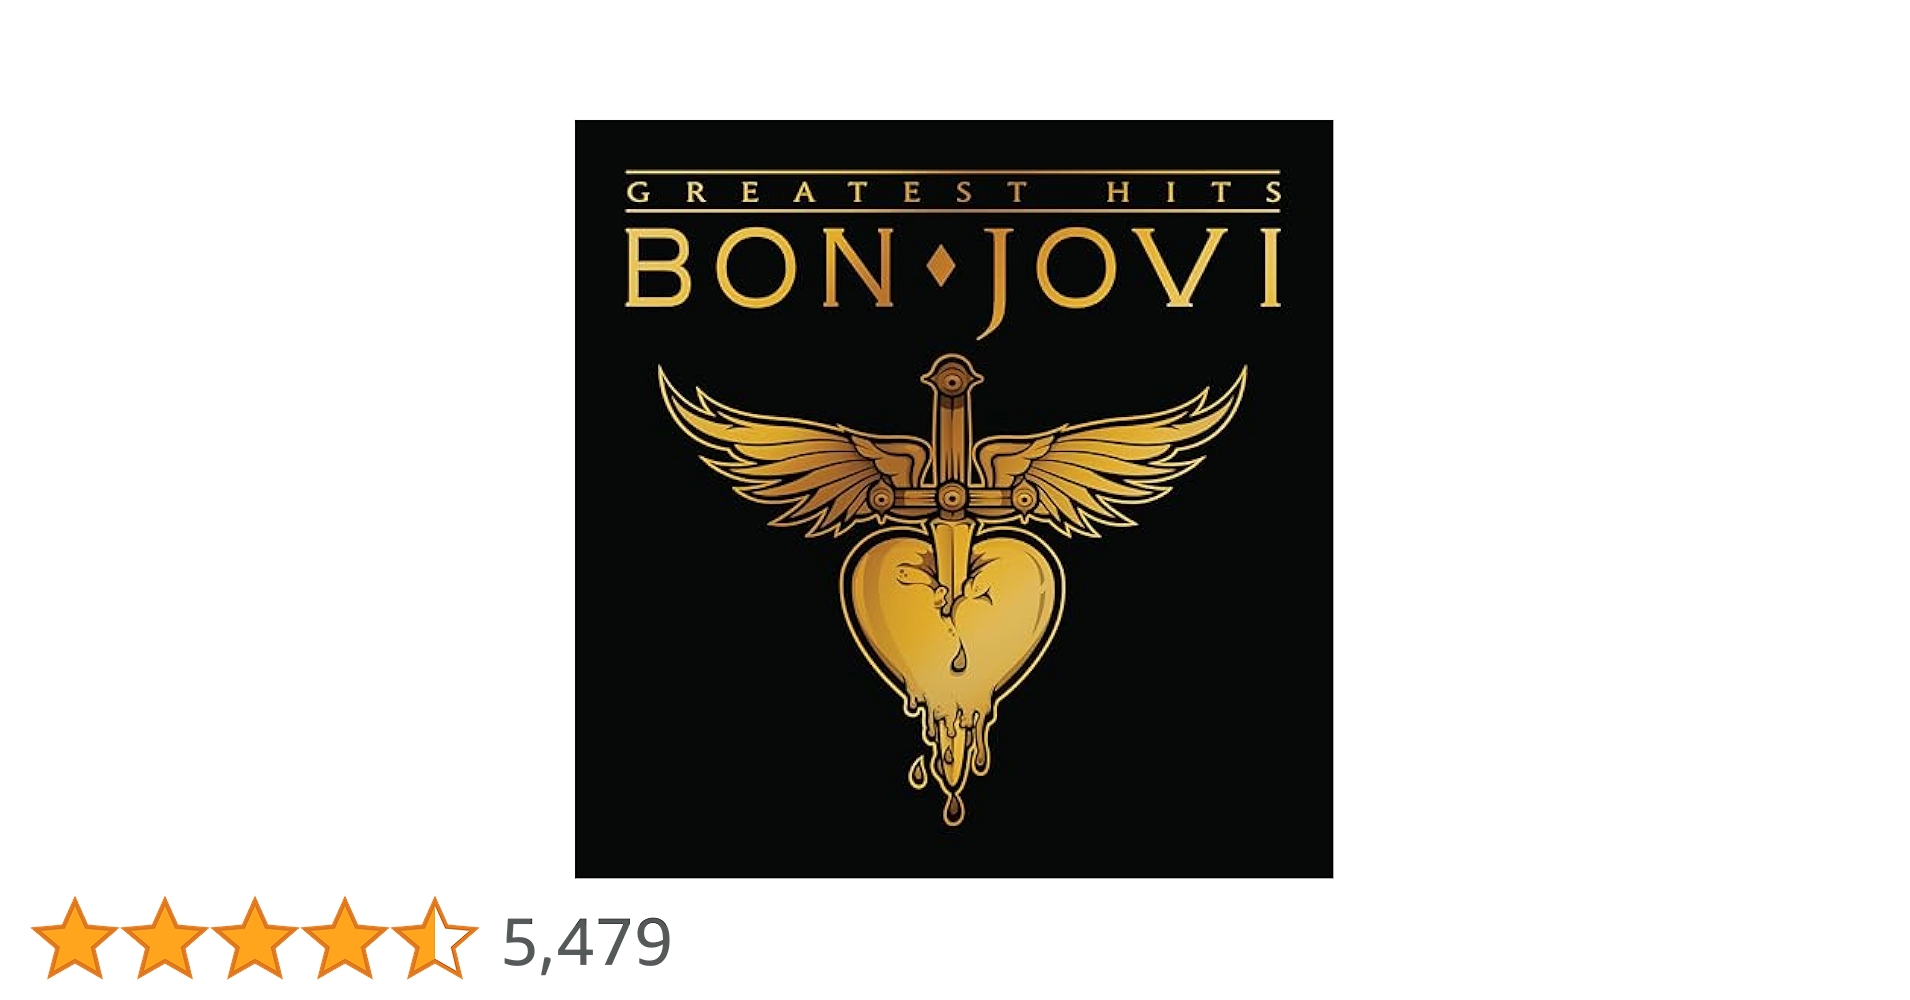The image size is (1910, 1000).
Task: Click the word GREATEST on the cover
Action: pos(827,191)
